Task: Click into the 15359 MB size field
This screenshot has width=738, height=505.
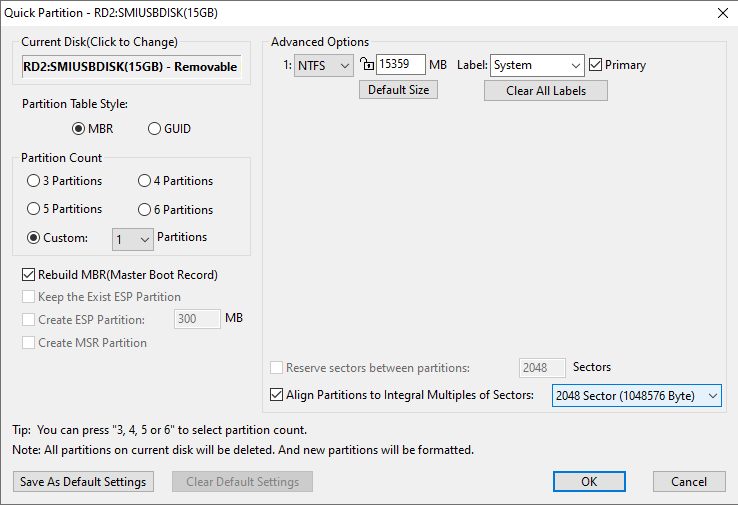Action: [400, 65]
